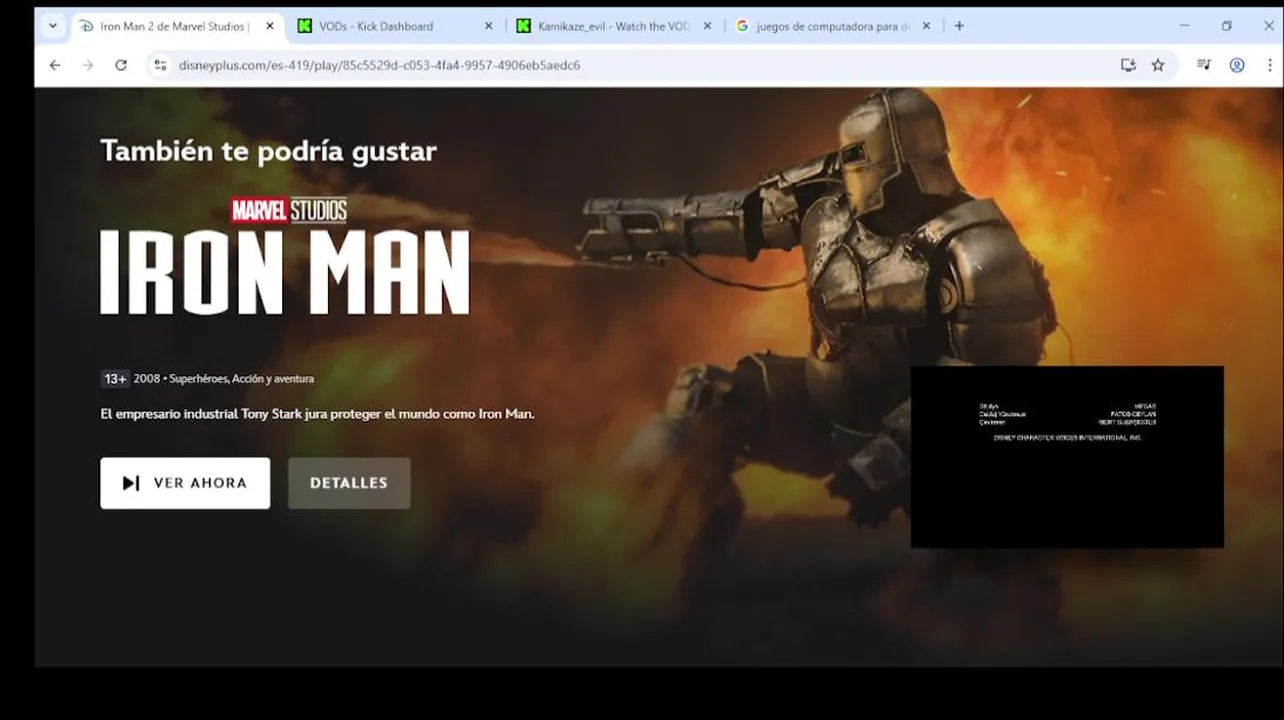Click the '2008 • Superhéroes, Acción y aventura' text

(x=224, y=379)
